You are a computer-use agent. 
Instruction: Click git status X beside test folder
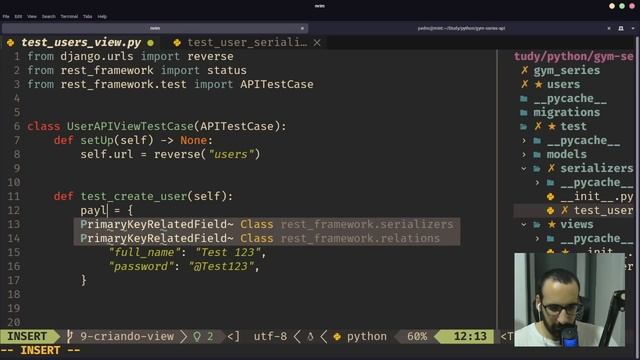point(538,126)
